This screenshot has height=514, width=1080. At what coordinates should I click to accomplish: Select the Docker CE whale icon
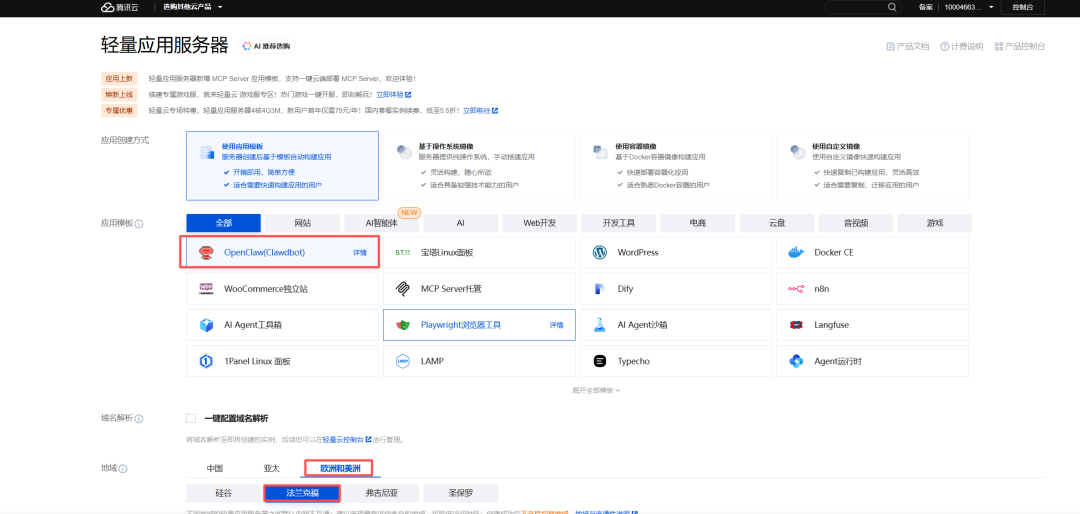click(796, 253)
